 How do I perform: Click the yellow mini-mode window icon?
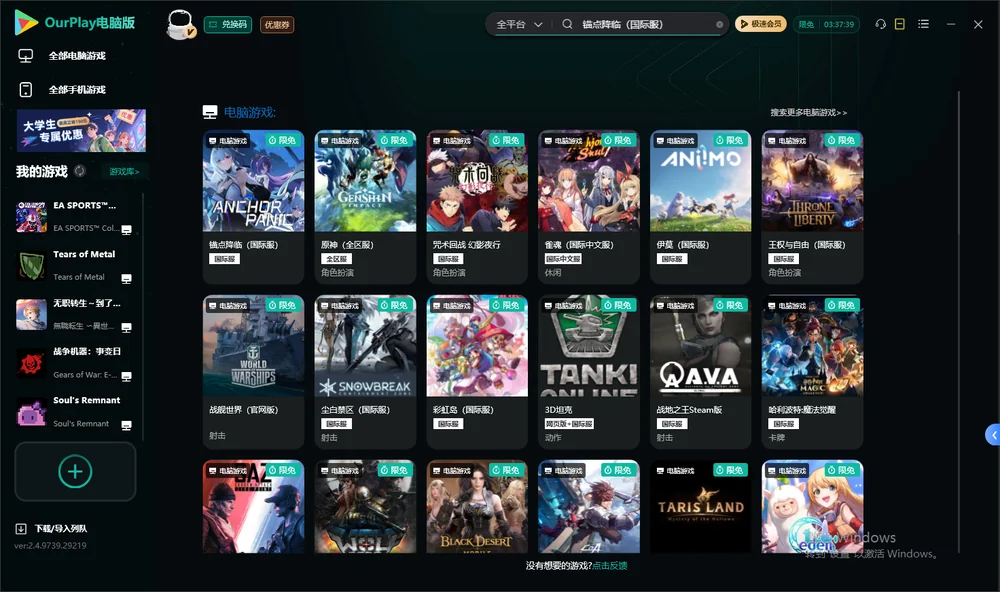(900, 24)
